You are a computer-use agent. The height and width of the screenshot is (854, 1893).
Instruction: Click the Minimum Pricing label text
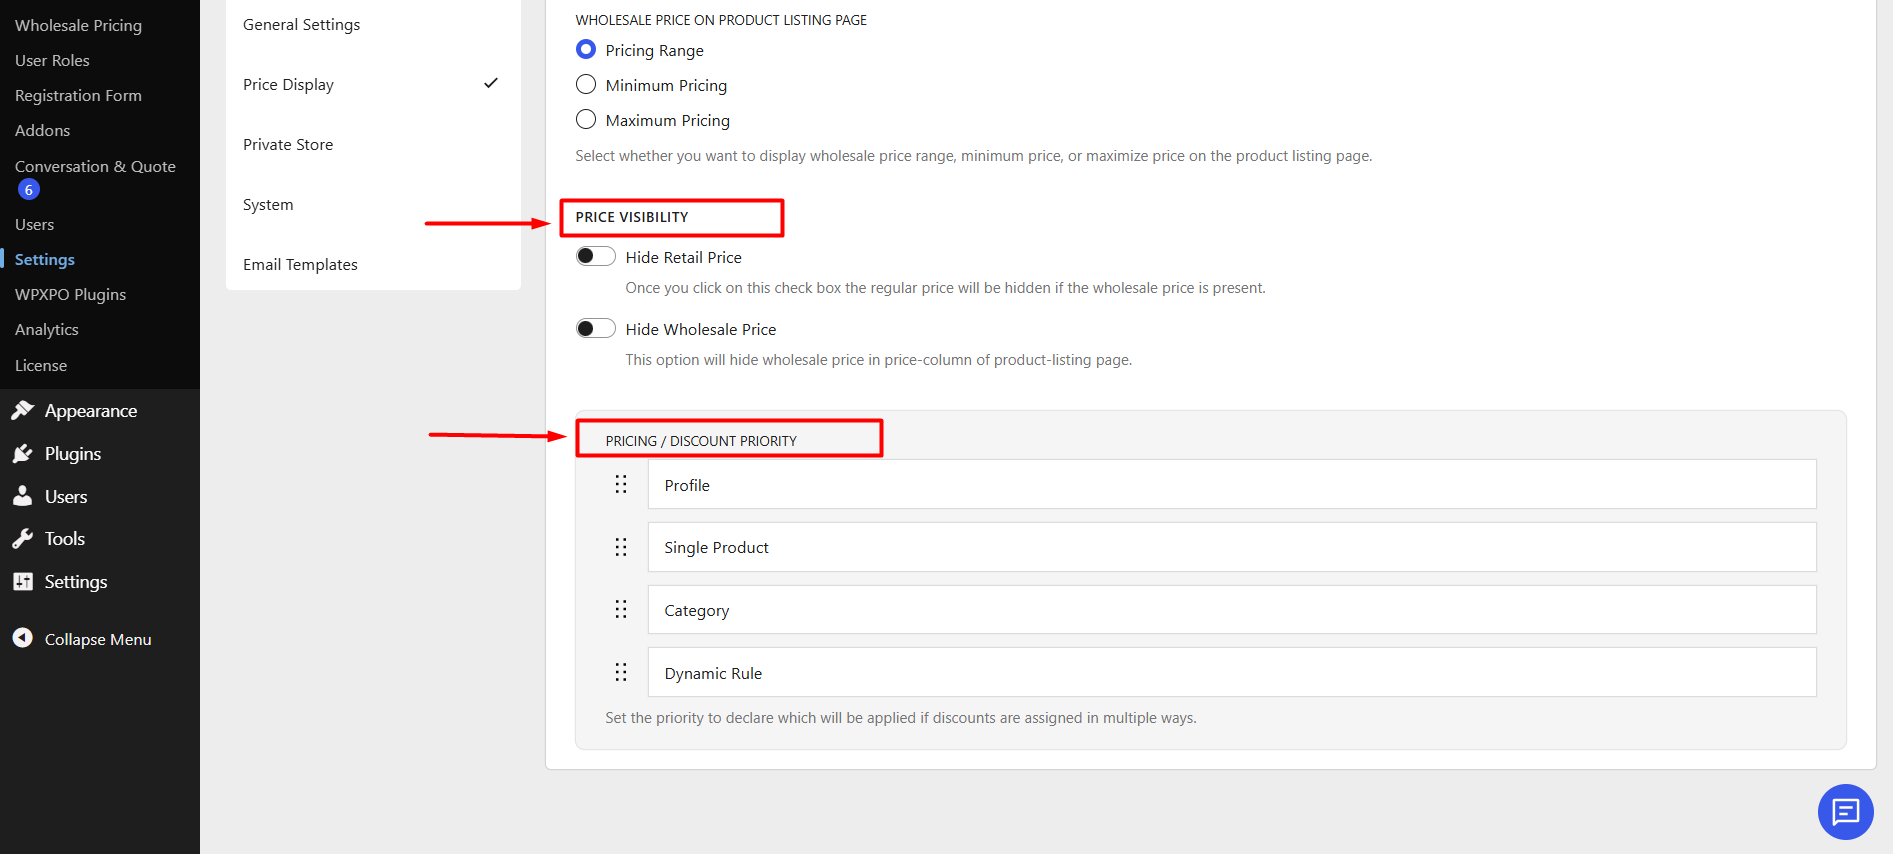click(666, 85)
